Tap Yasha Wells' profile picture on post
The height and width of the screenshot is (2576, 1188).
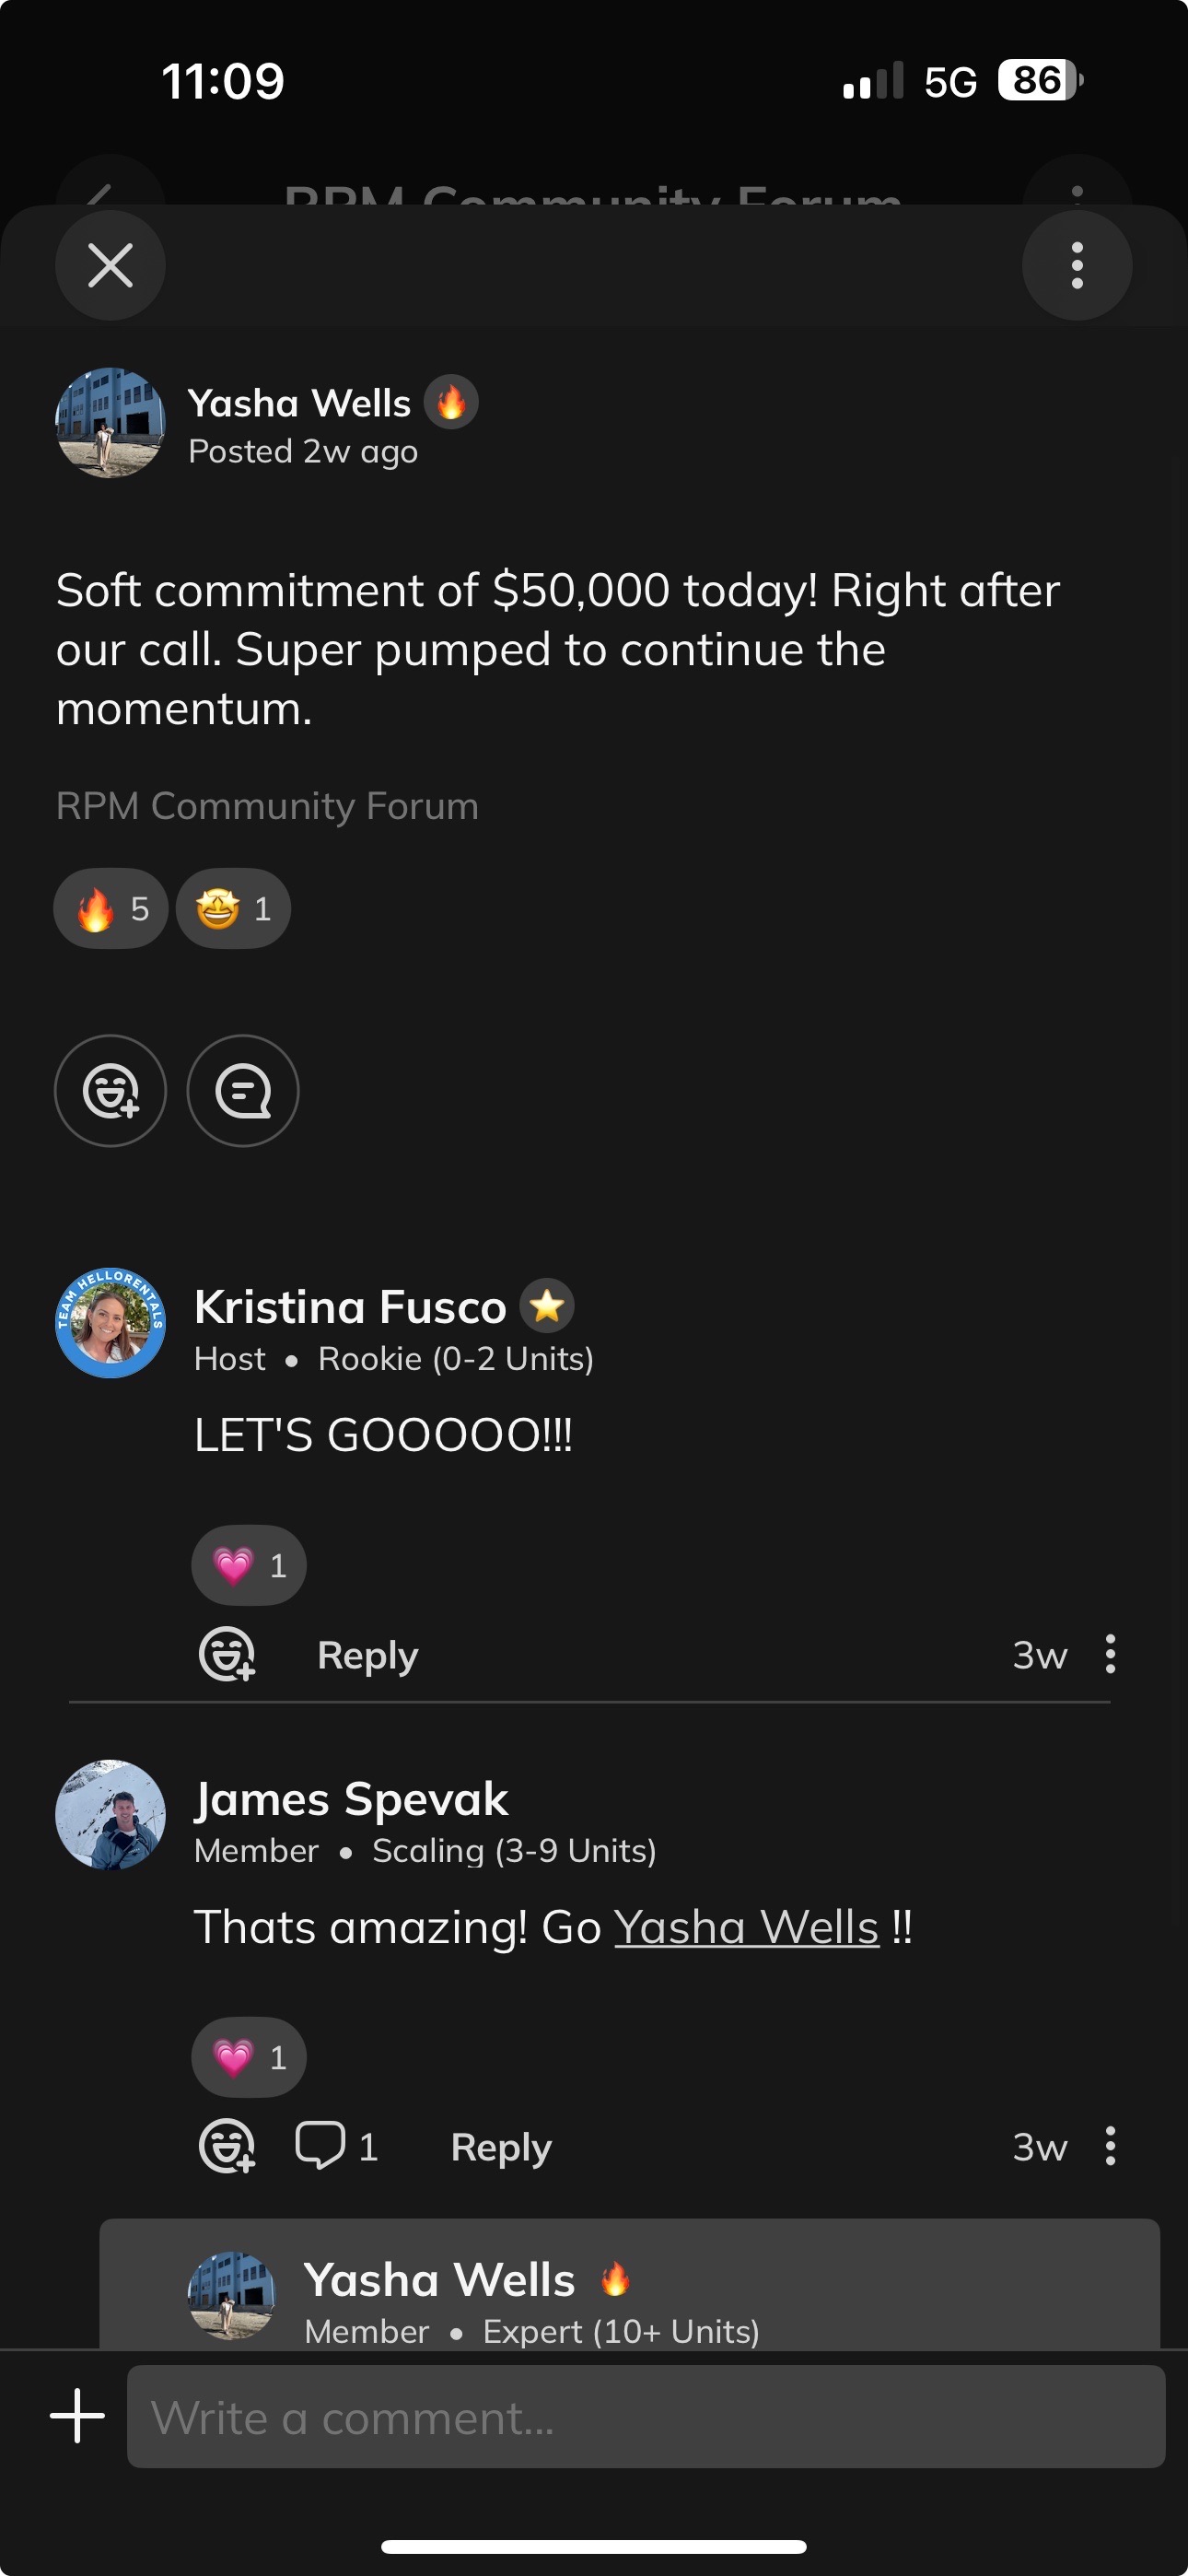[110, 423]
